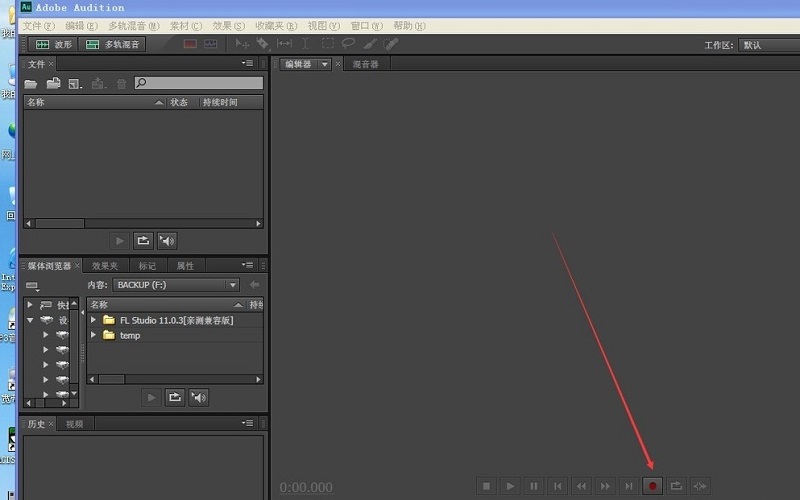Open the 文件(F) menu
800x500 pixels.
pos(39,26)
